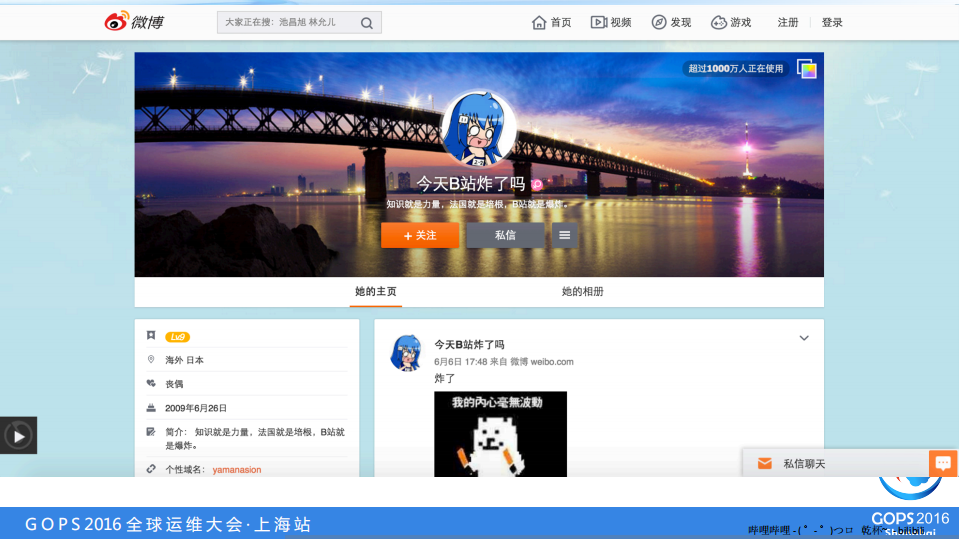Click the search magnifier icon

[x=367, y=23]
